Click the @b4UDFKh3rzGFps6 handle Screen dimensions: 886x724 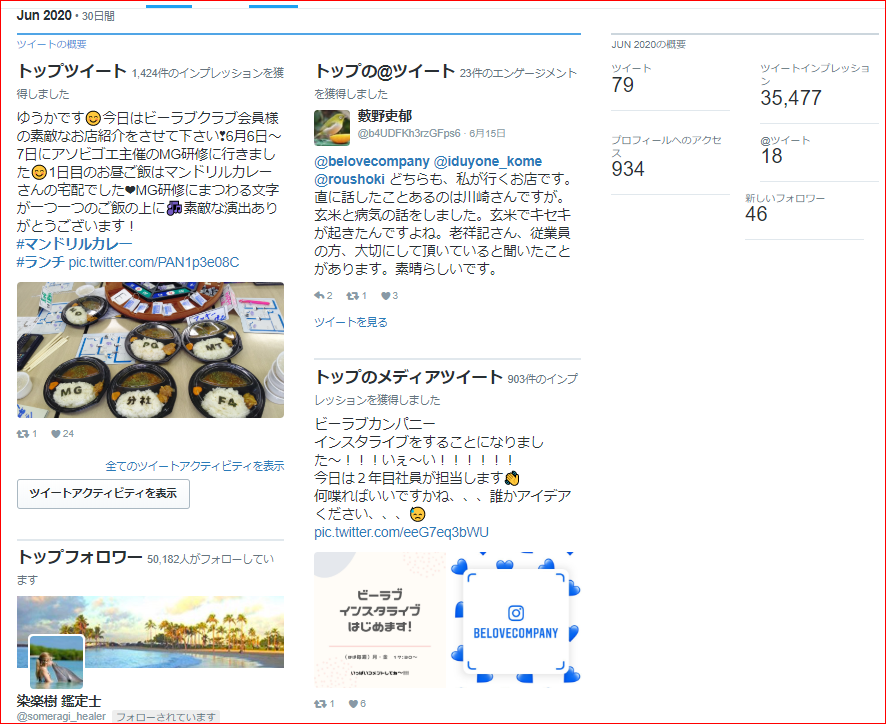pos(409,133)
